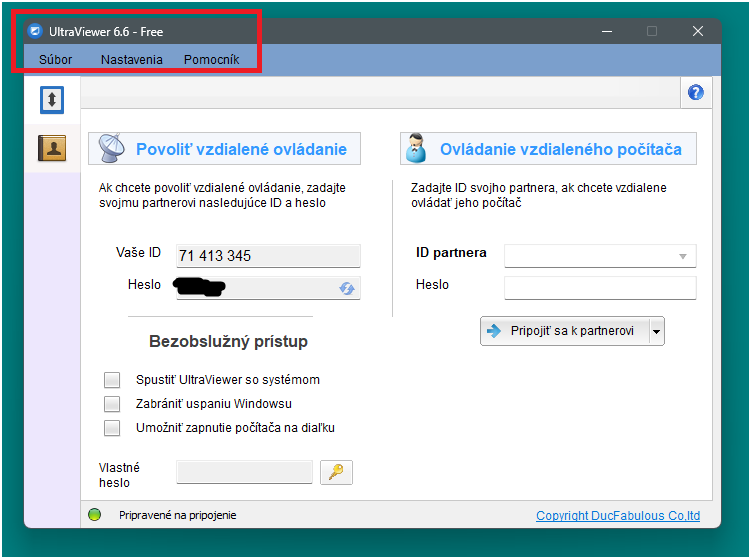Check Umožniť zapnutie počítača na diaľku
This screenshot has height=559, width=751.
[112, 428]
